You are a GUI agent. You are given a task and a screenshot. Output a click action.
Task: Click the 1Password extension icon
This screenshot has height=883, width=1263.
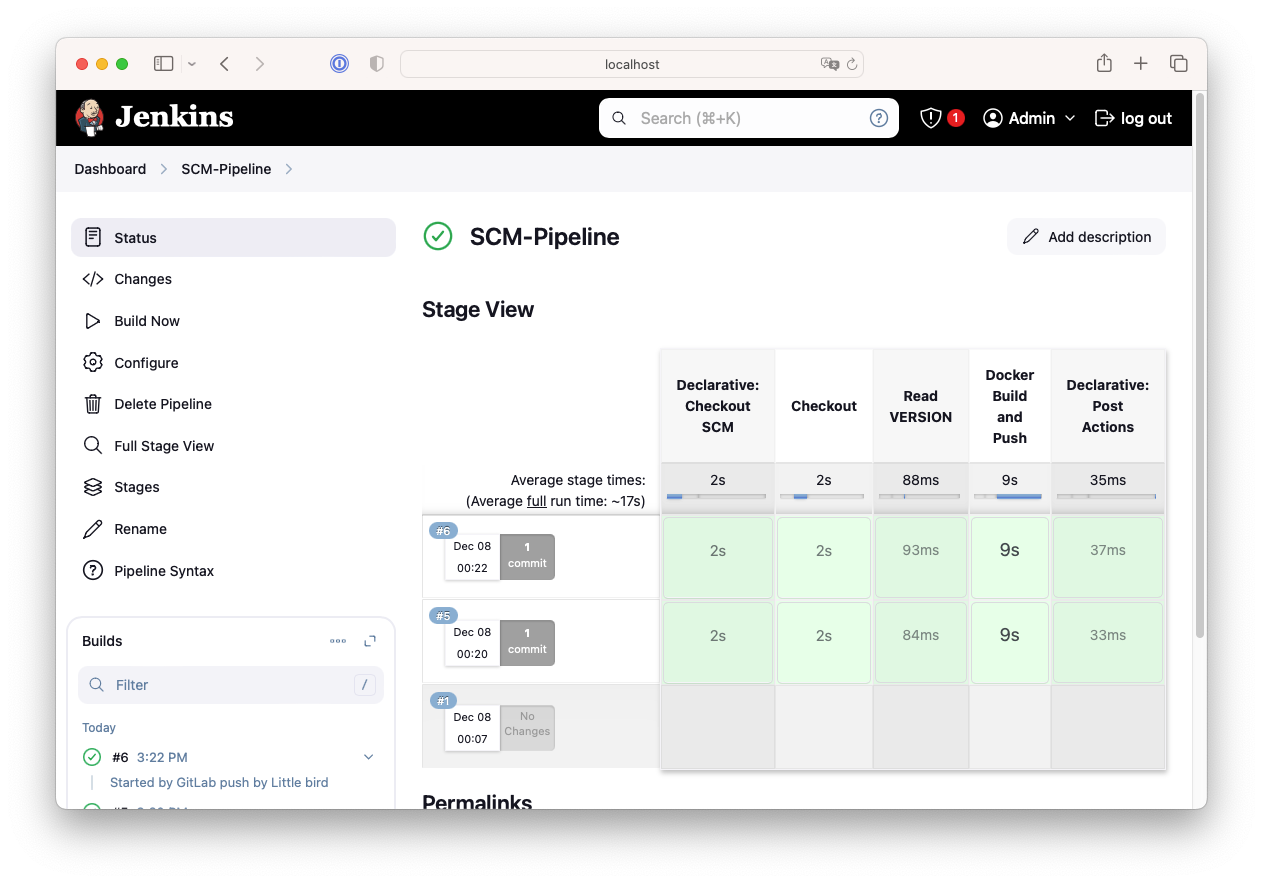340,64
